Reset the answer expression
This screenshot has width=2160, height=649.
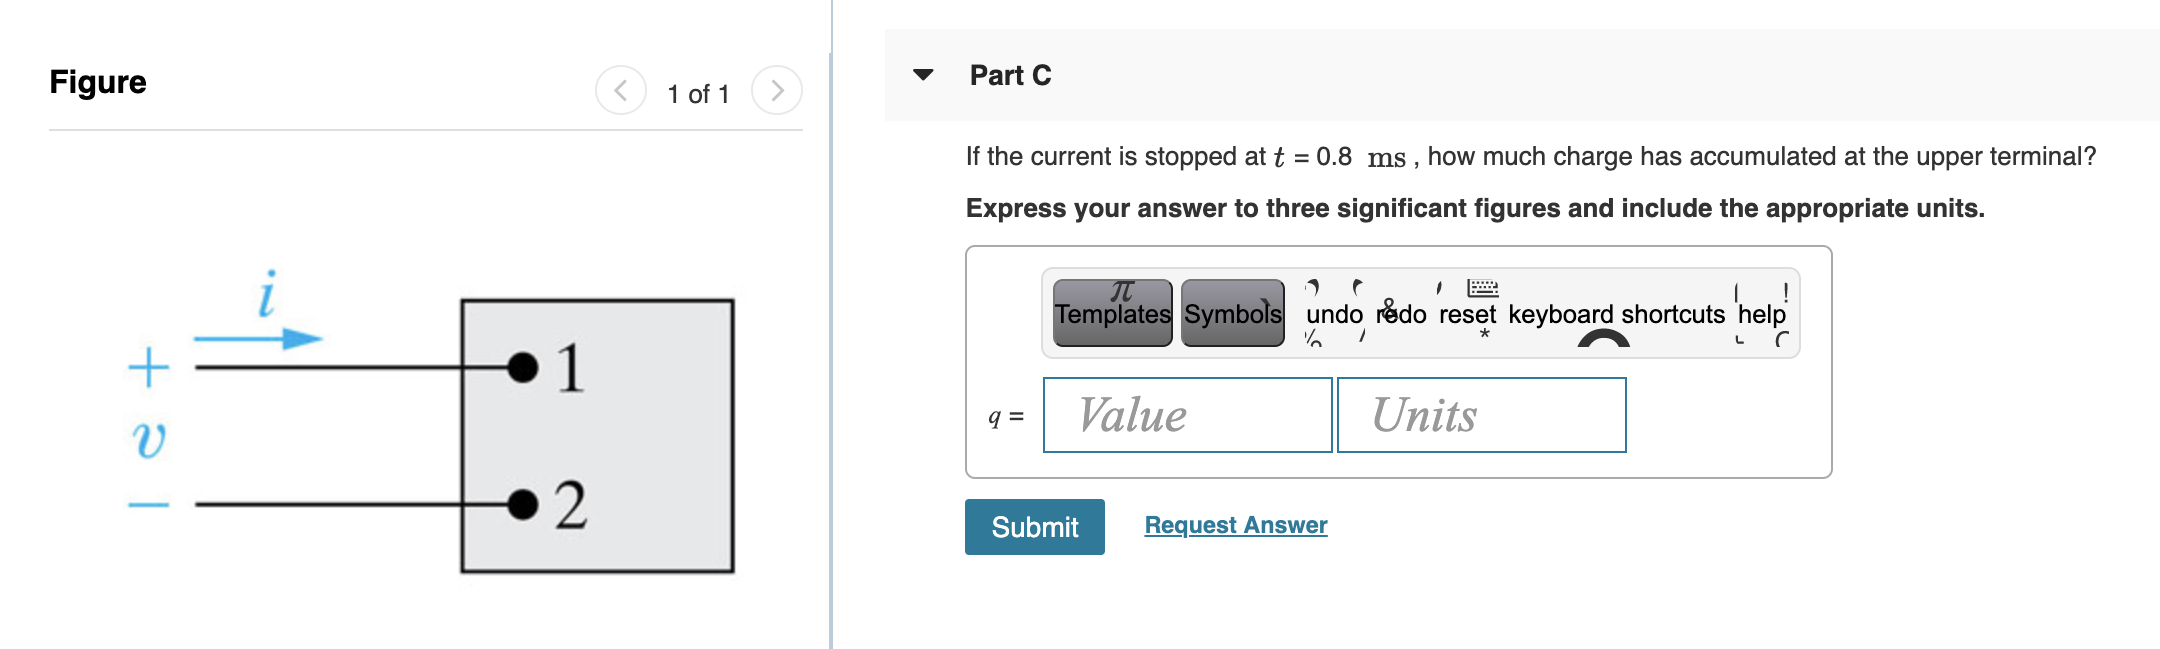point(1466,314)
